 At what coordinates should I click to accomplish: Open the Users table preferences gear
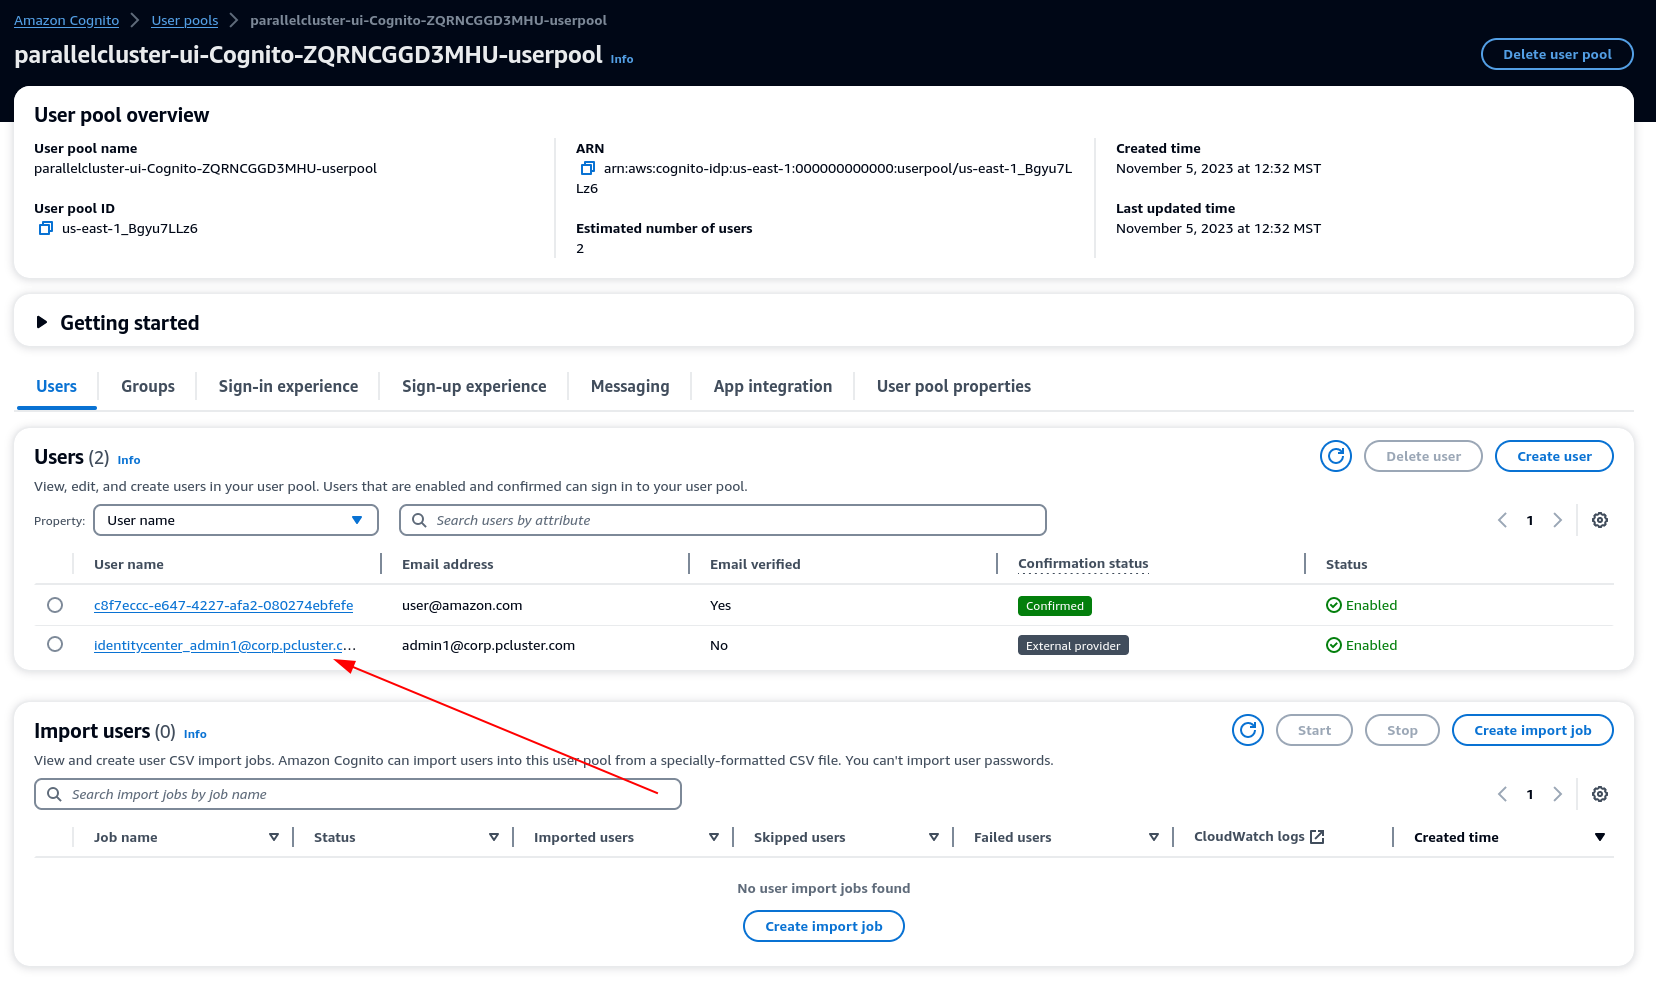[x=1599, y=520]
